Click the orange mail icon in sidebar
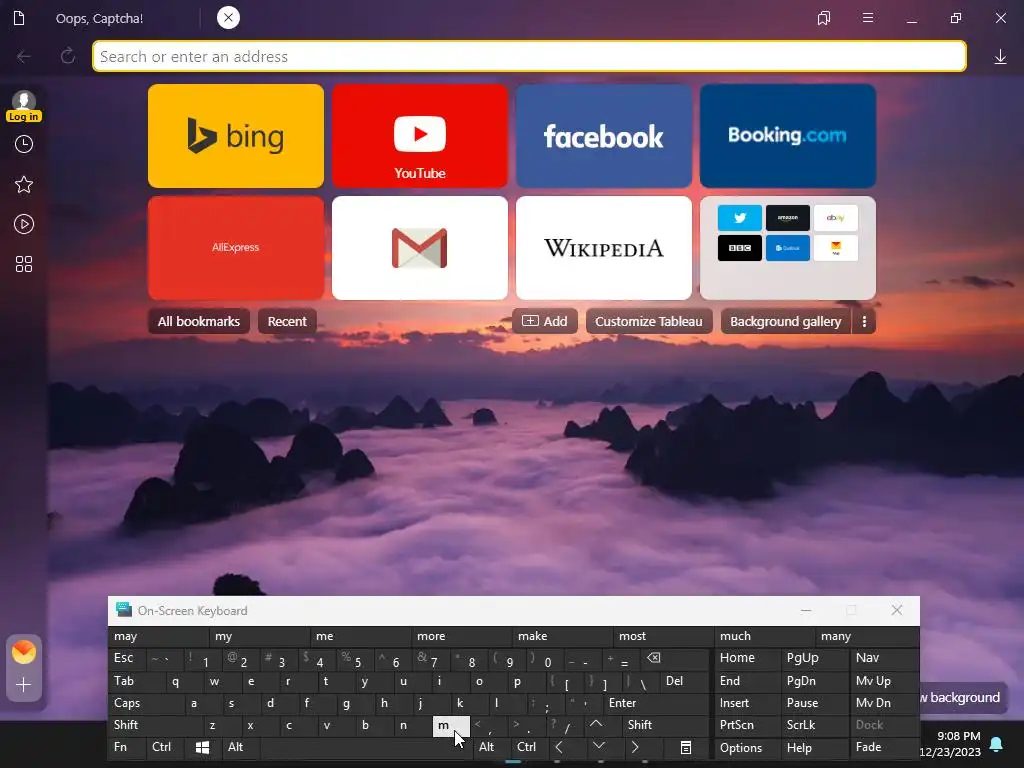1024x768 pixels. point(24,652)
